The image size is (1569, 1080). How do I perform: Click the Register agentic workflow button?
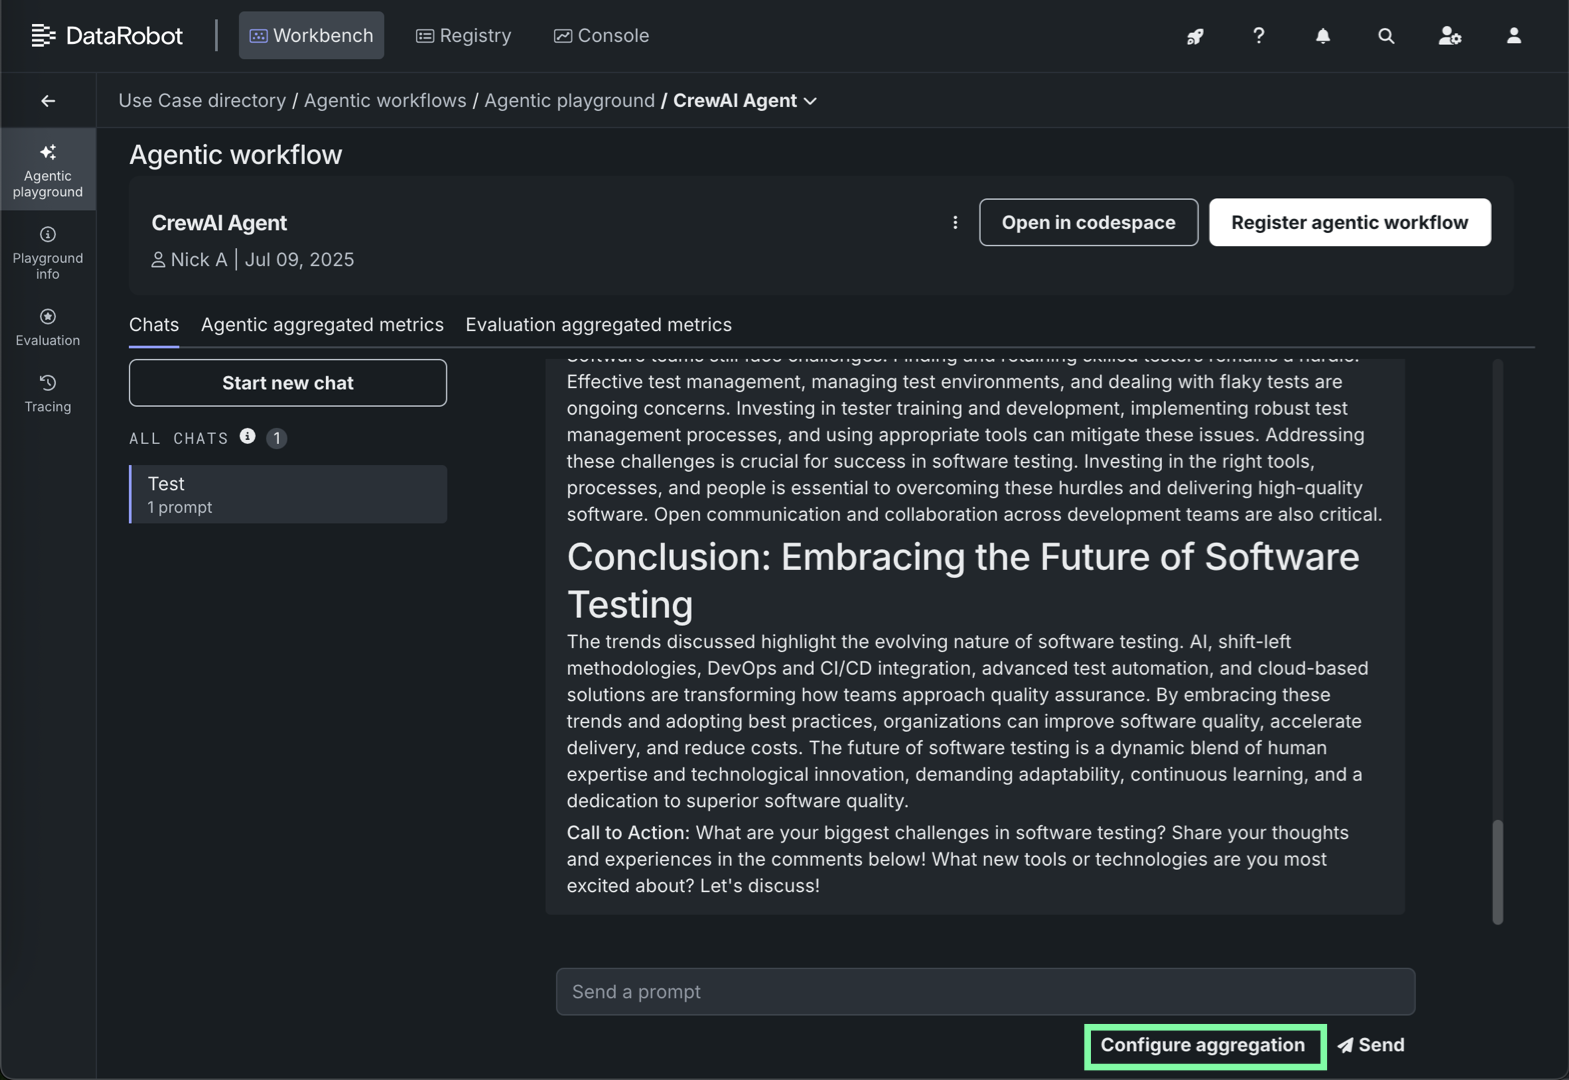click(1349, 222)
